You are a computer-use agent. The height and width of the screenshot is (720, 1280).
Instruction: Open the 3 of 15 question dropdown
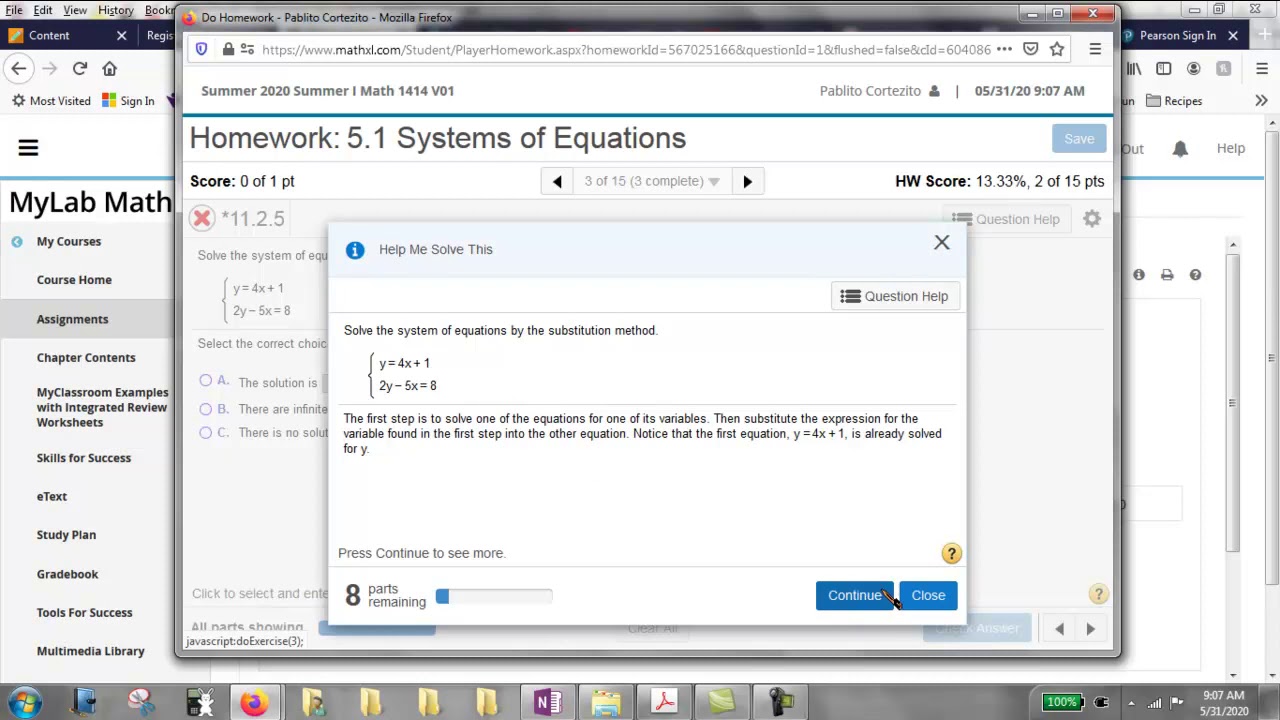click(x=652, y=181)
